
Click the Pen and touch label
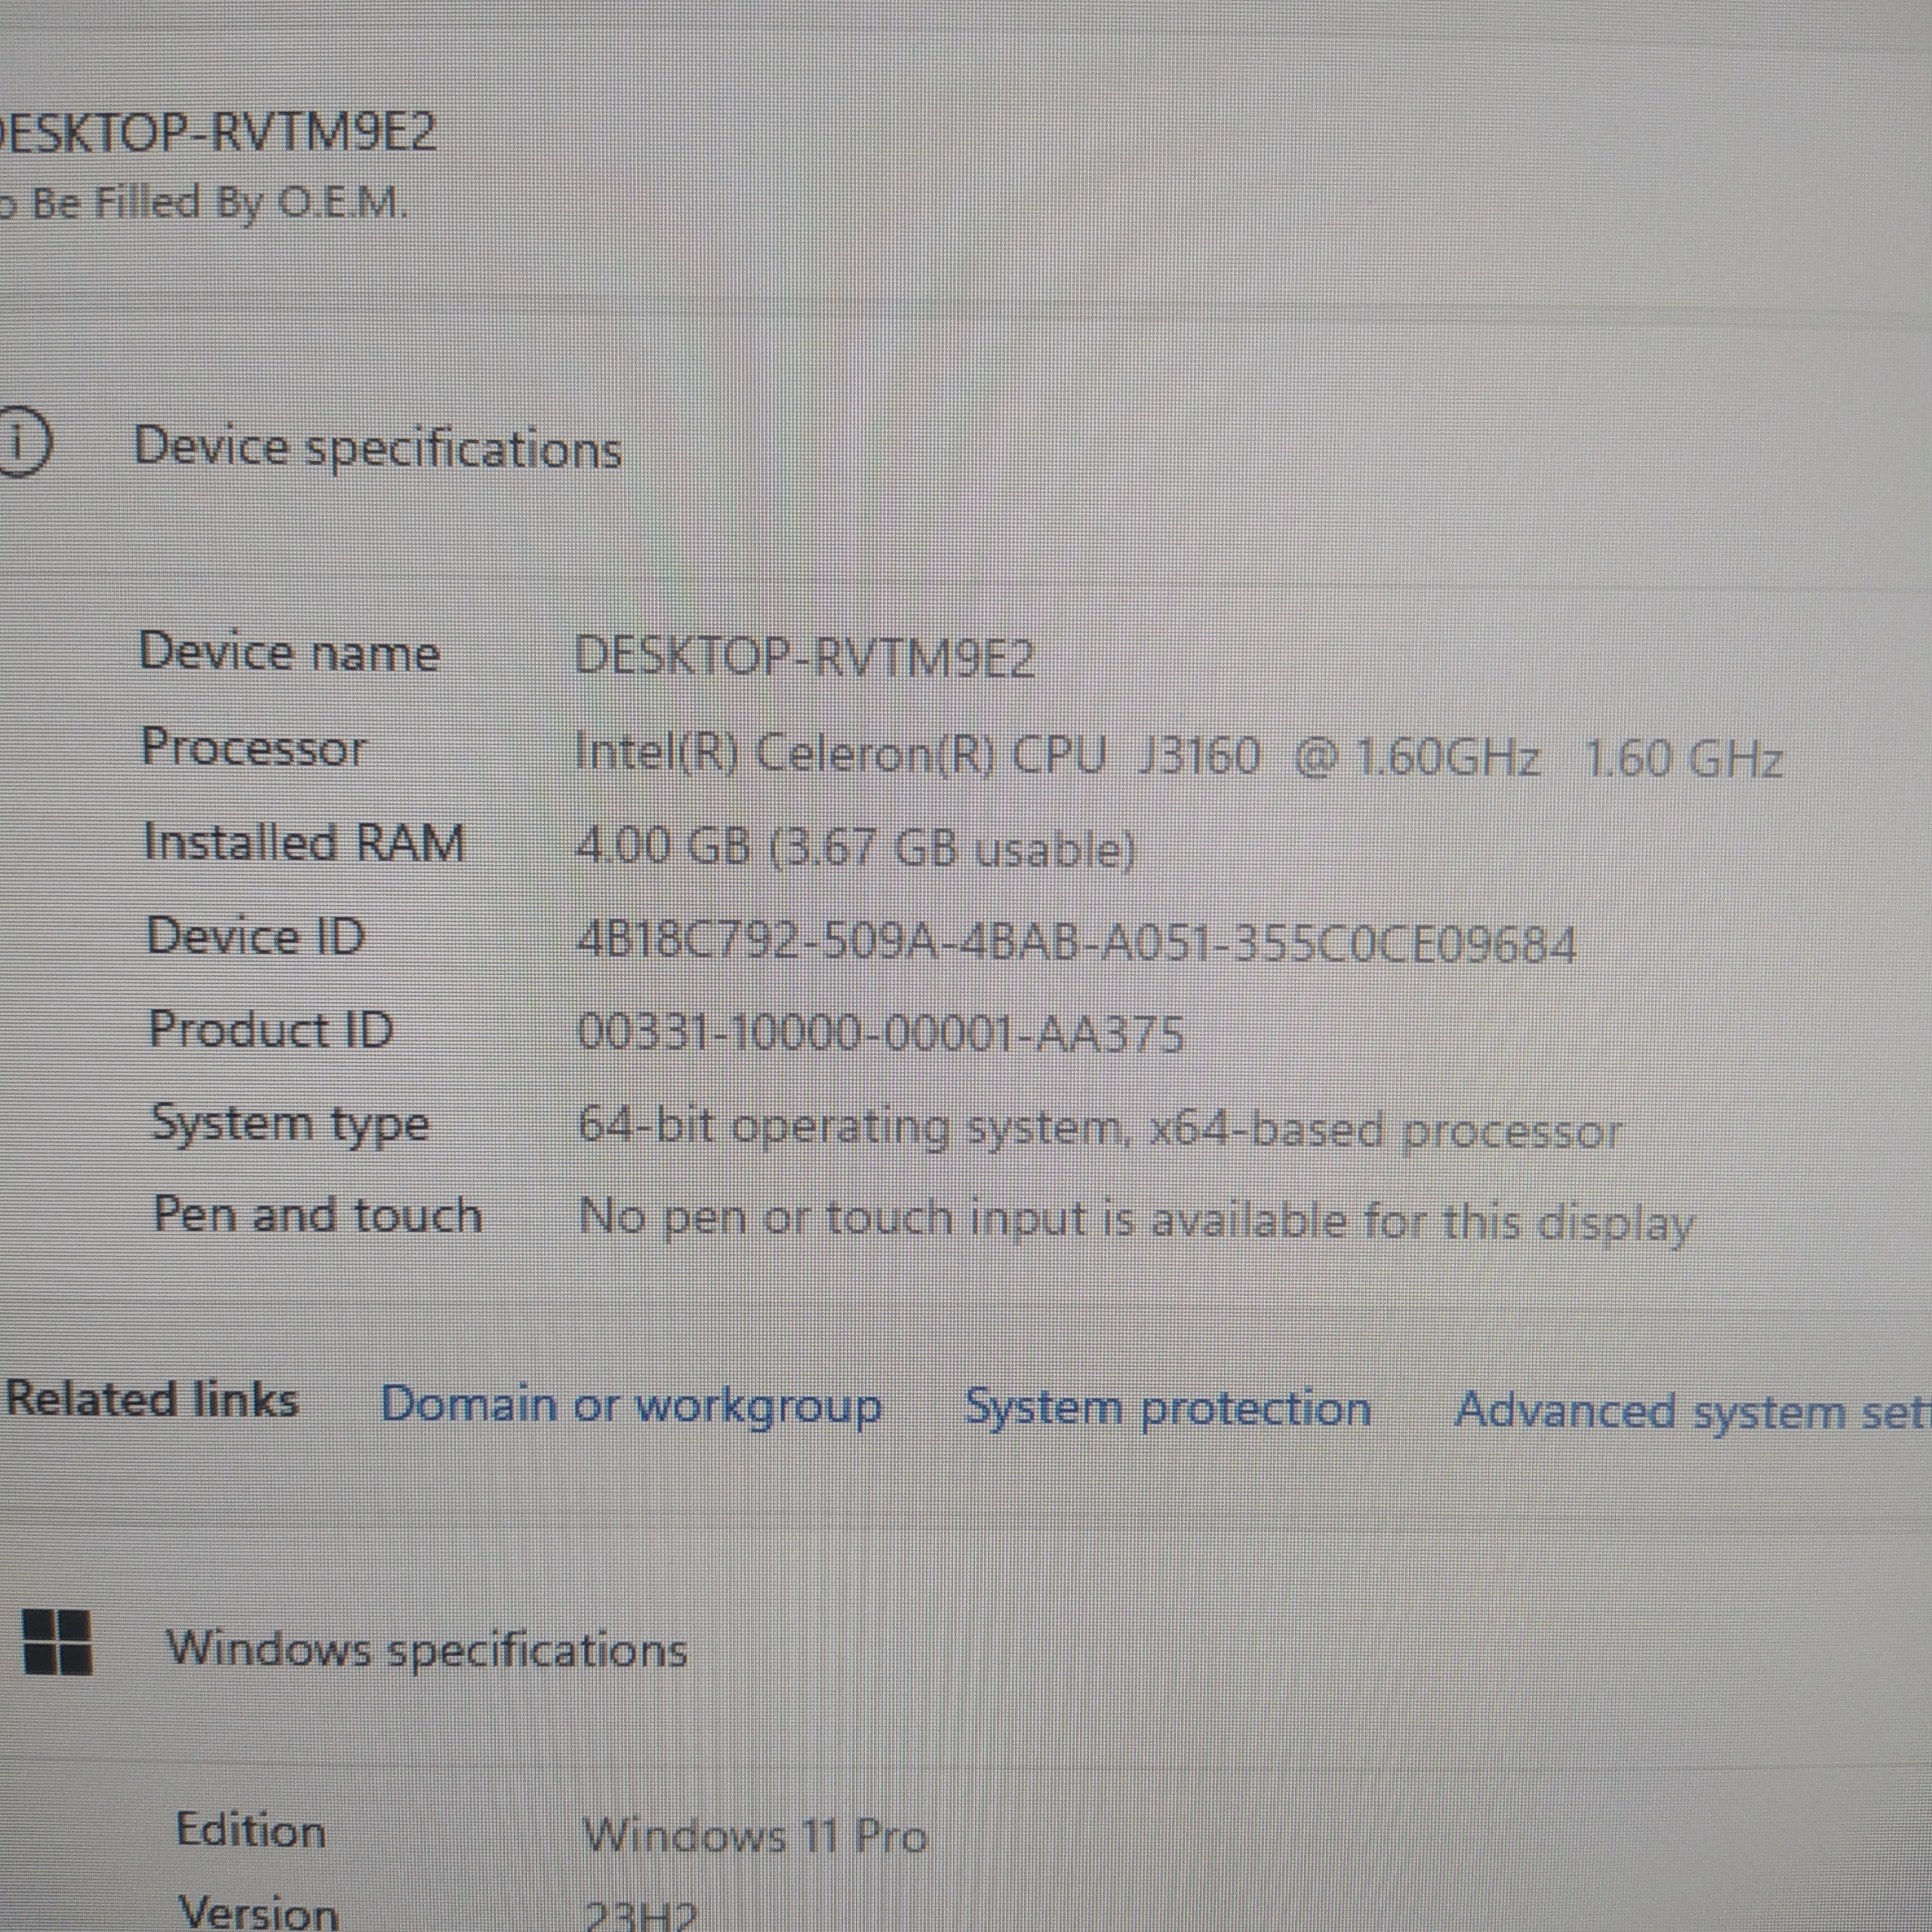317,1215
